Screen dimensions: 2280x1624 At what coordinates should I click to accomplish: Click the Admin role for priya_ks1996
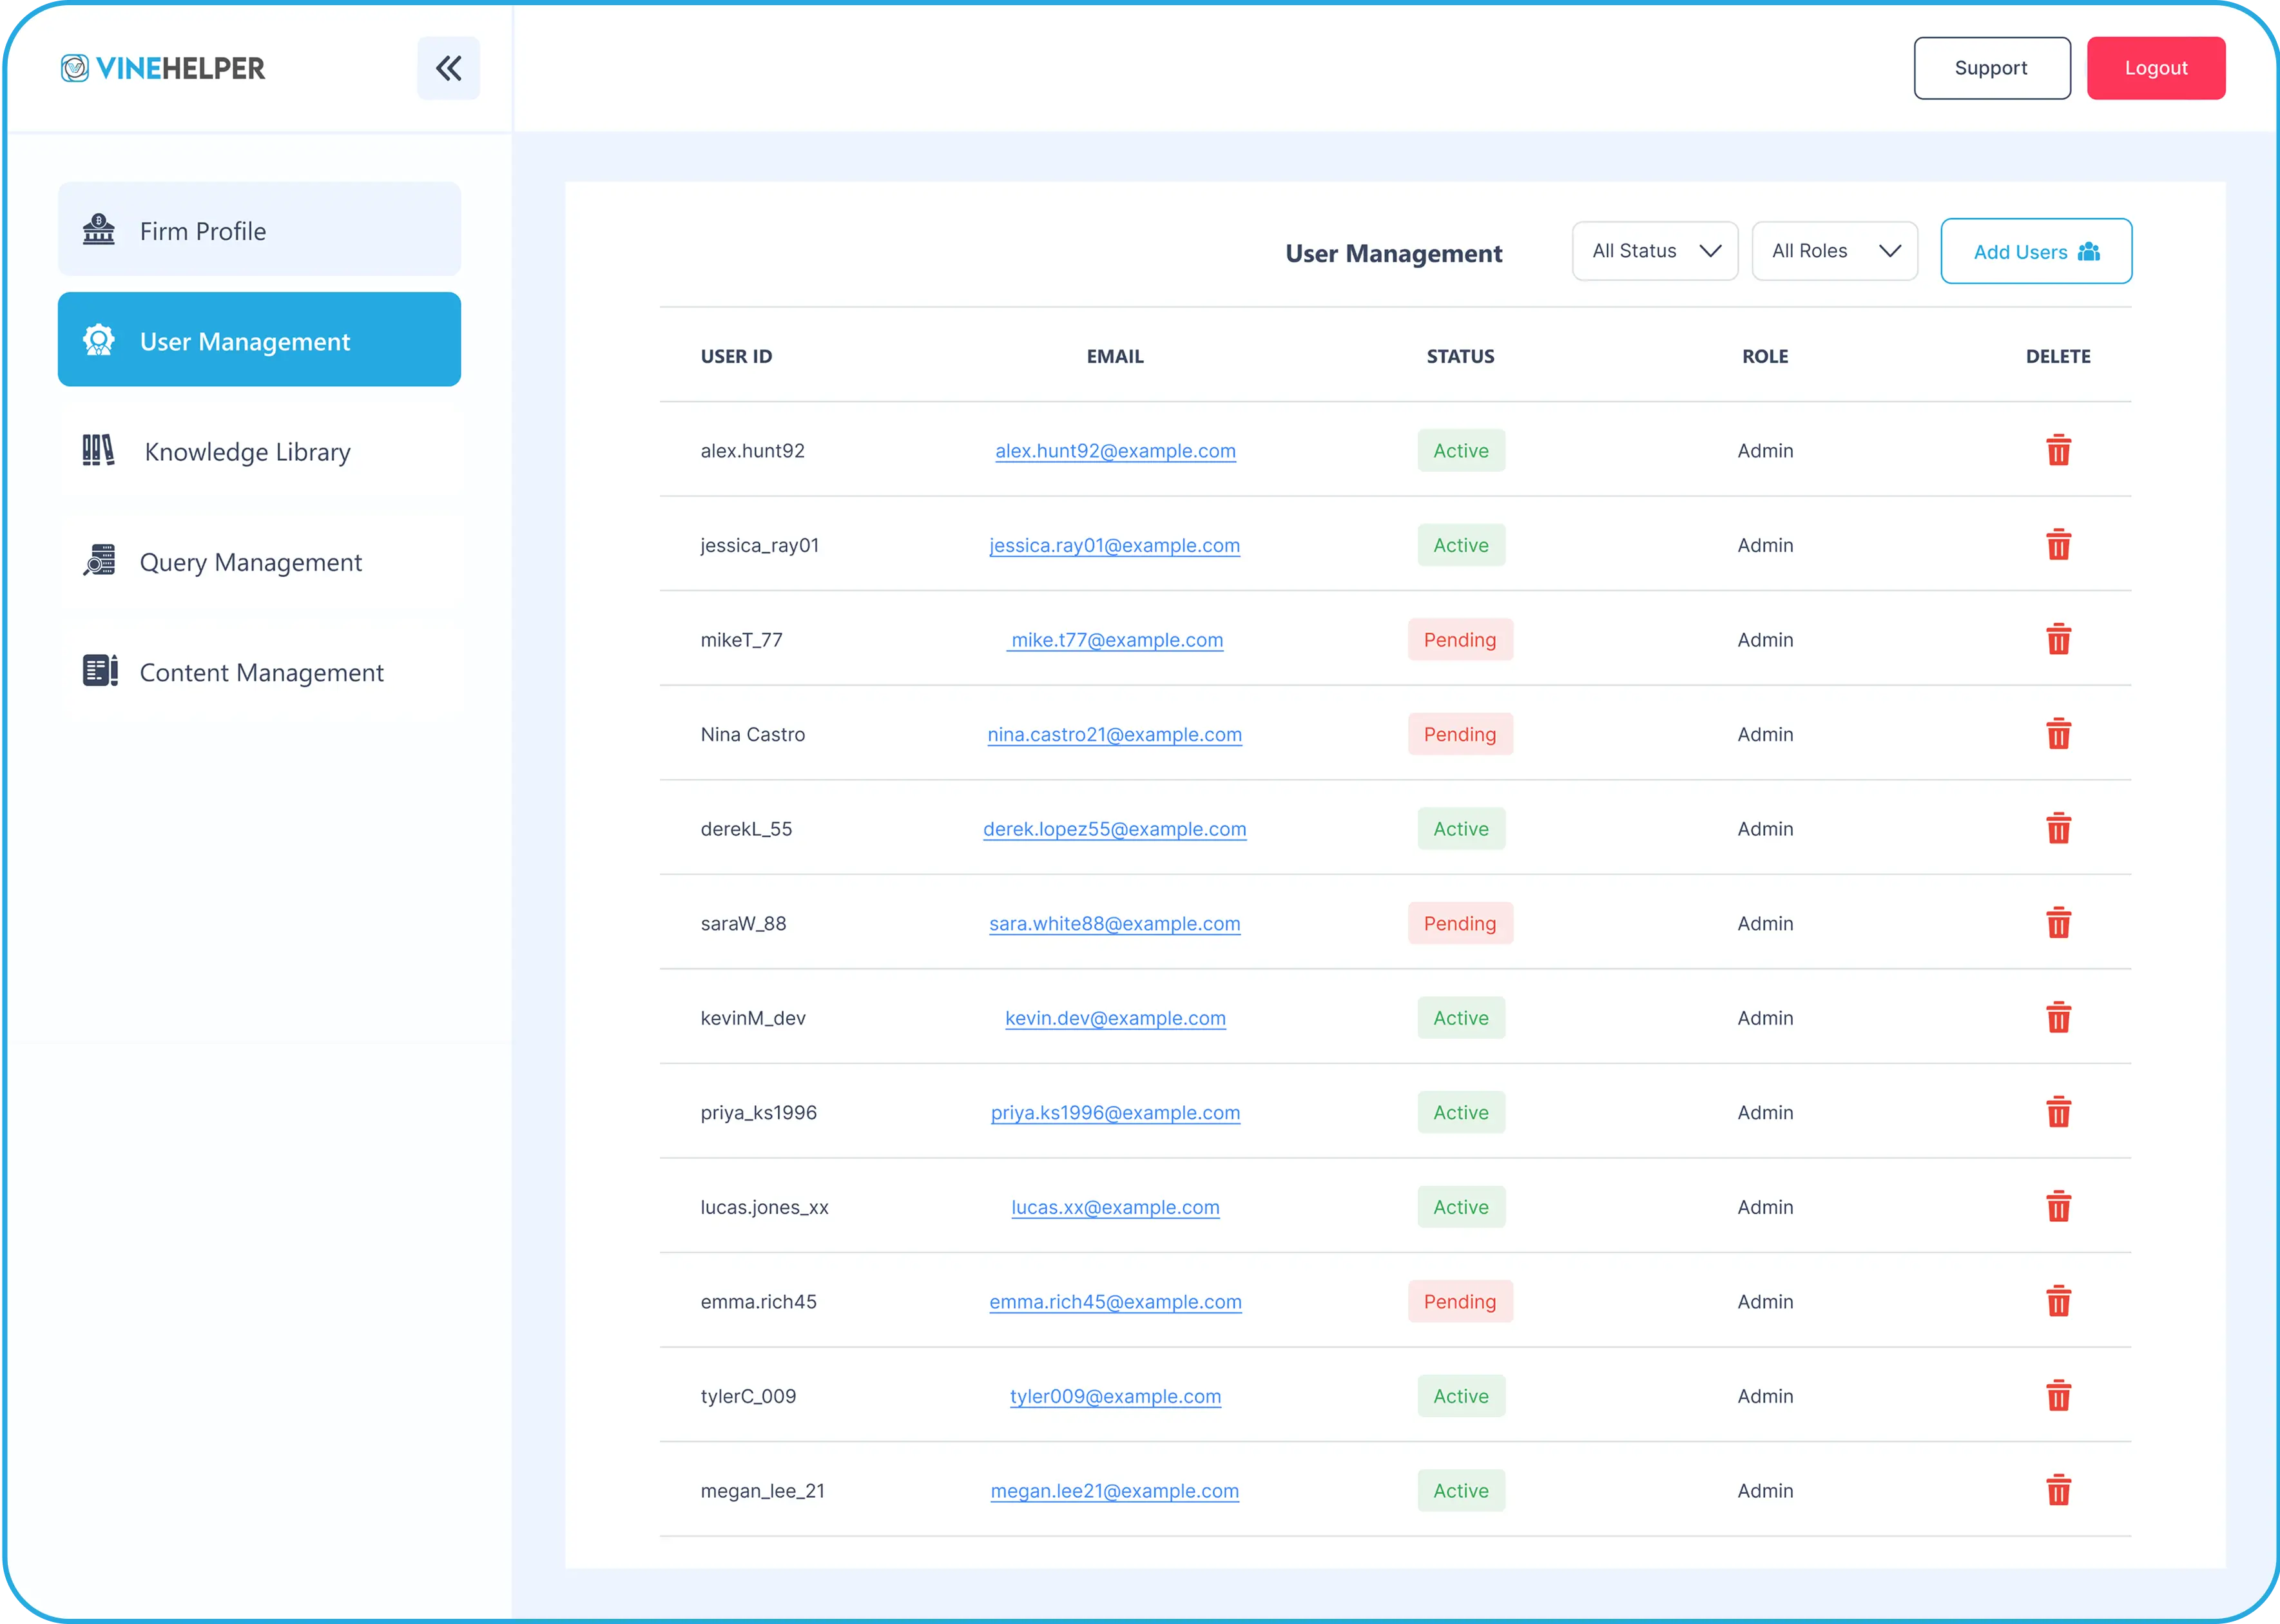(1765, 1112)
